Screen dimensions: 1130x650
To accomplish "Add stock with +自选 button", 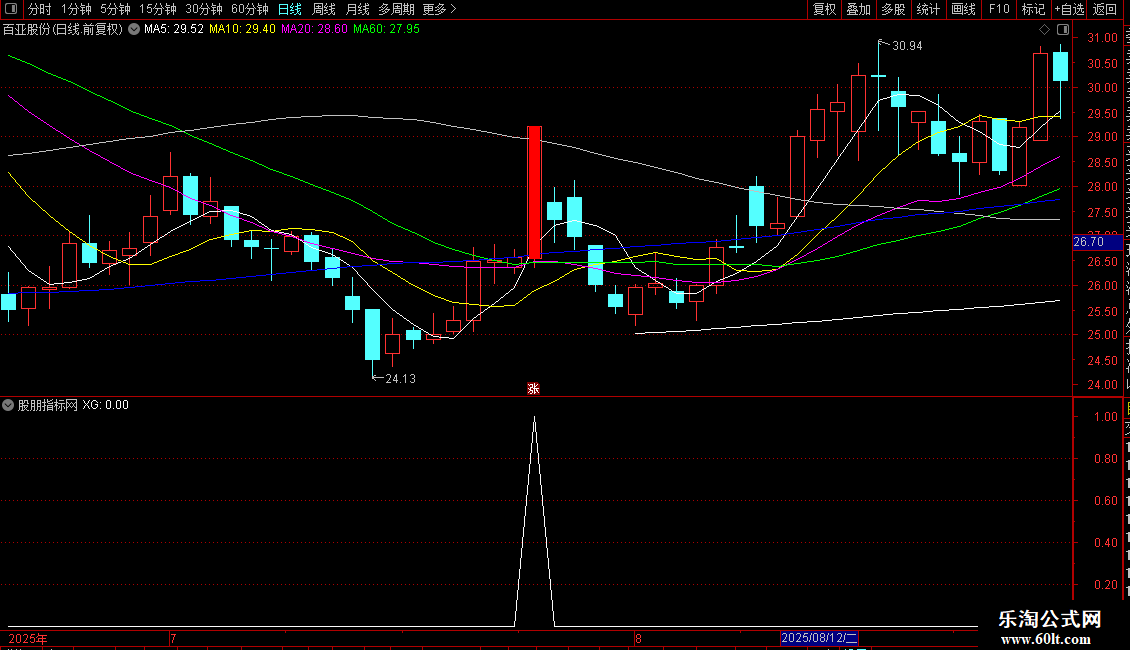I will tap(1069, 9).
